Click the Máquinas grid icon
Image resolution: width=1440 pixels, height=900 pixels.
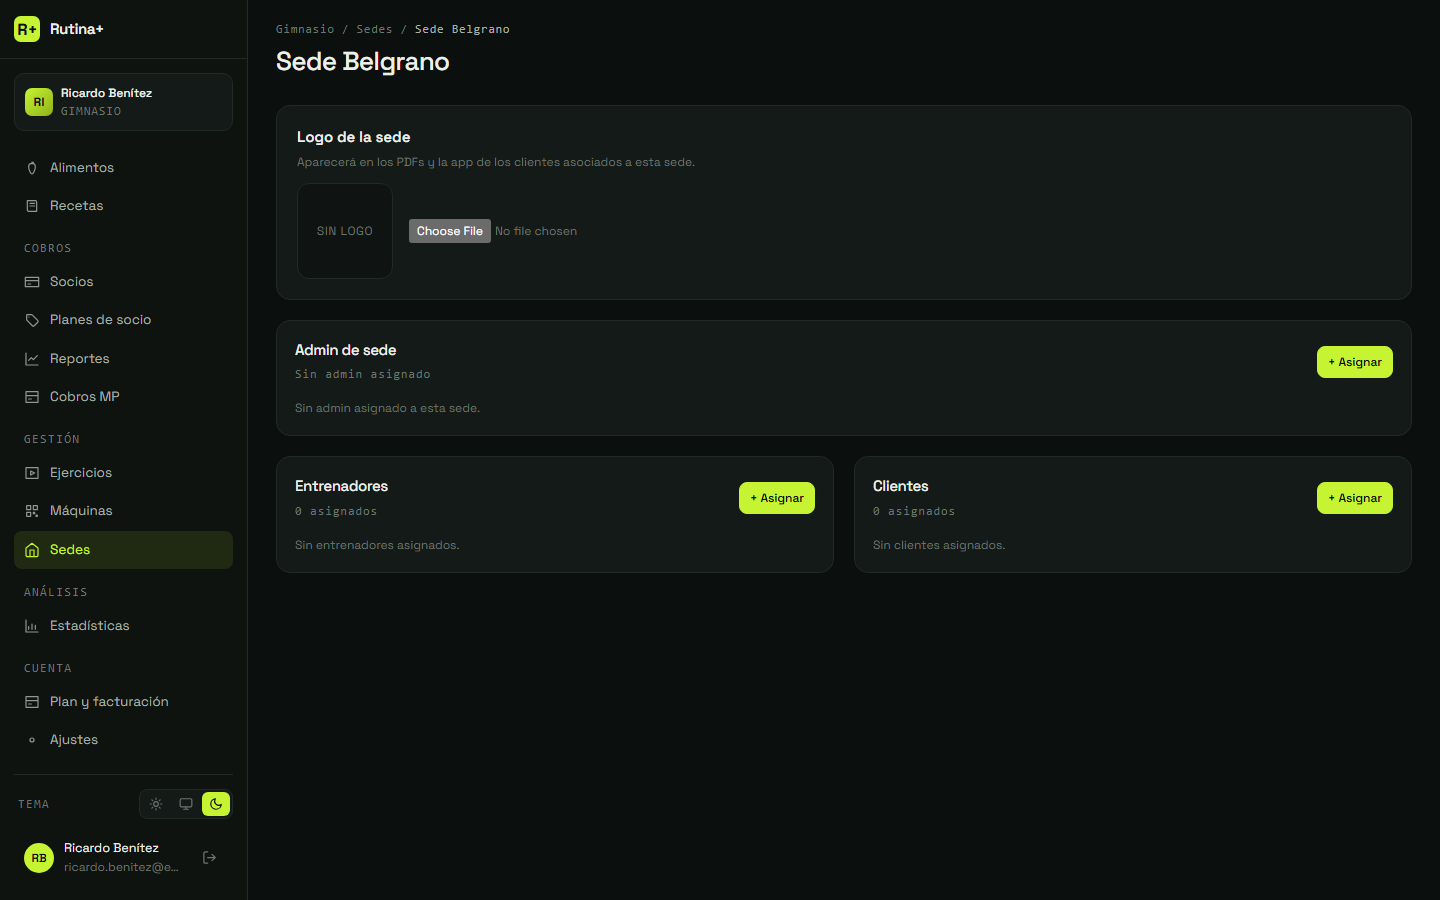32,511
